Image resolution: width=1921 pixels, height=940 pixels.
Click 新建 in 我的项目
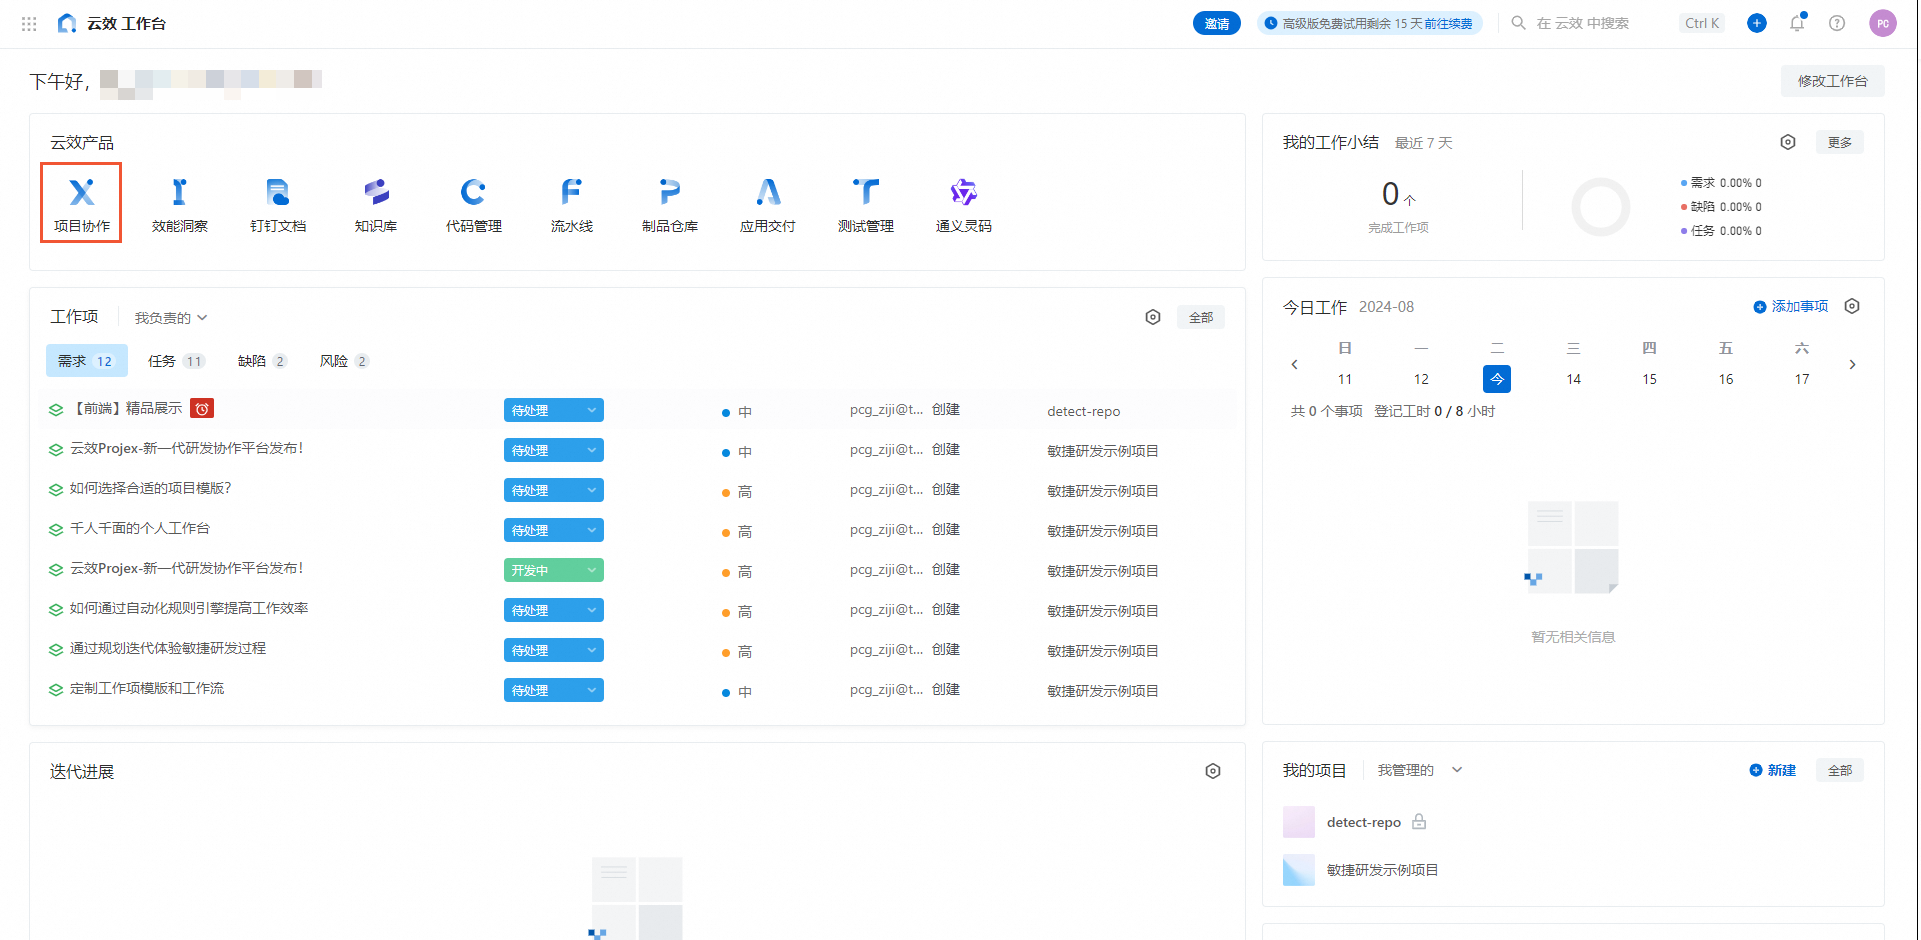(x=1773, y=770)
